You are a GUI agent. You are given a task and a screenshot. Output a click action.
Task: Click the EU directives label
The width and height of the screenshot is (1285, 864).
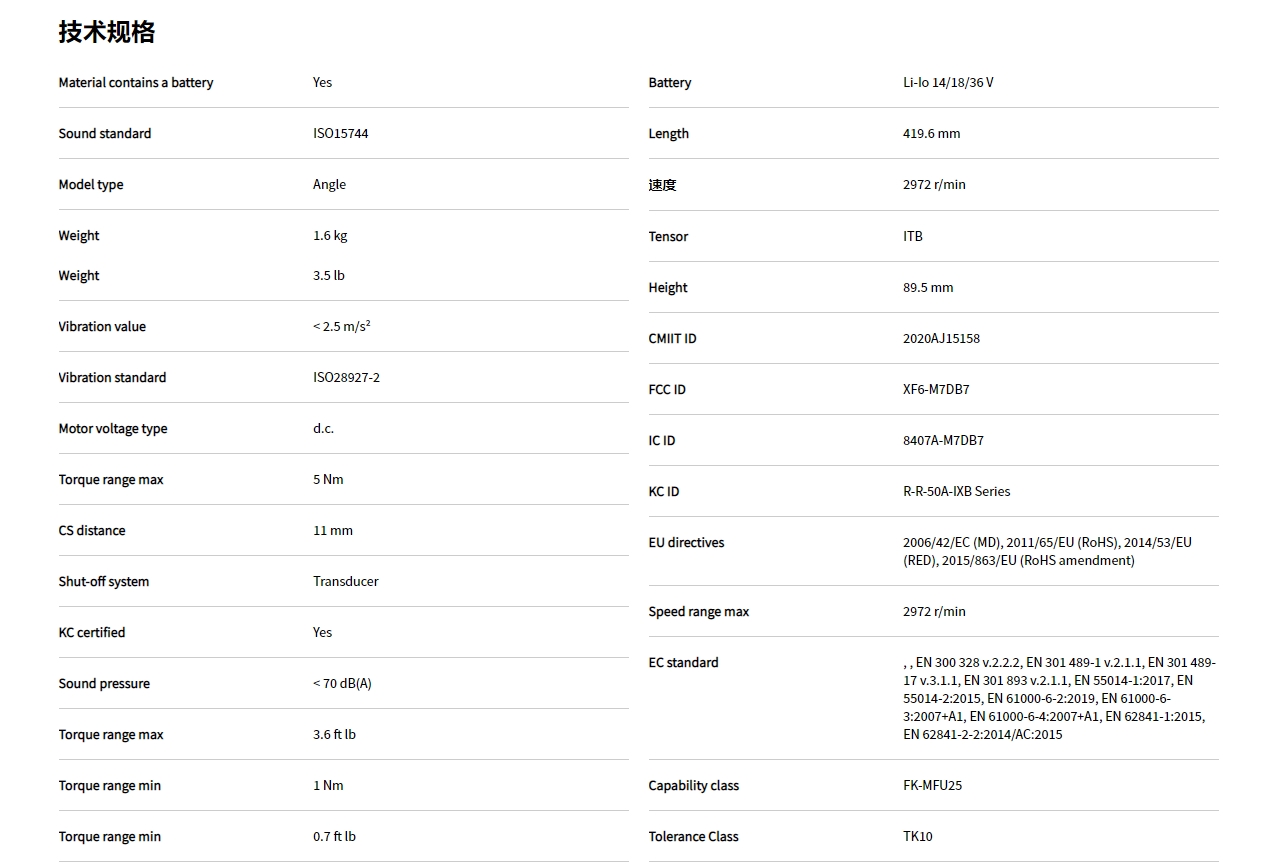pyautogui.click(x=686, y=542)
